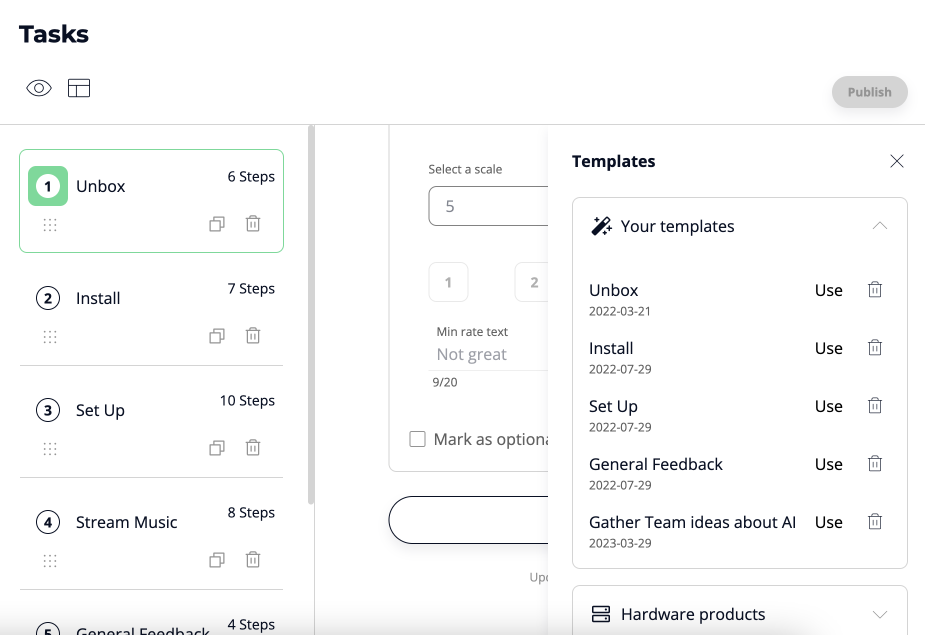This screenshot has width=925, height=635.
Task: Check the Mark as optional checkbox
Action: [417, 439]
